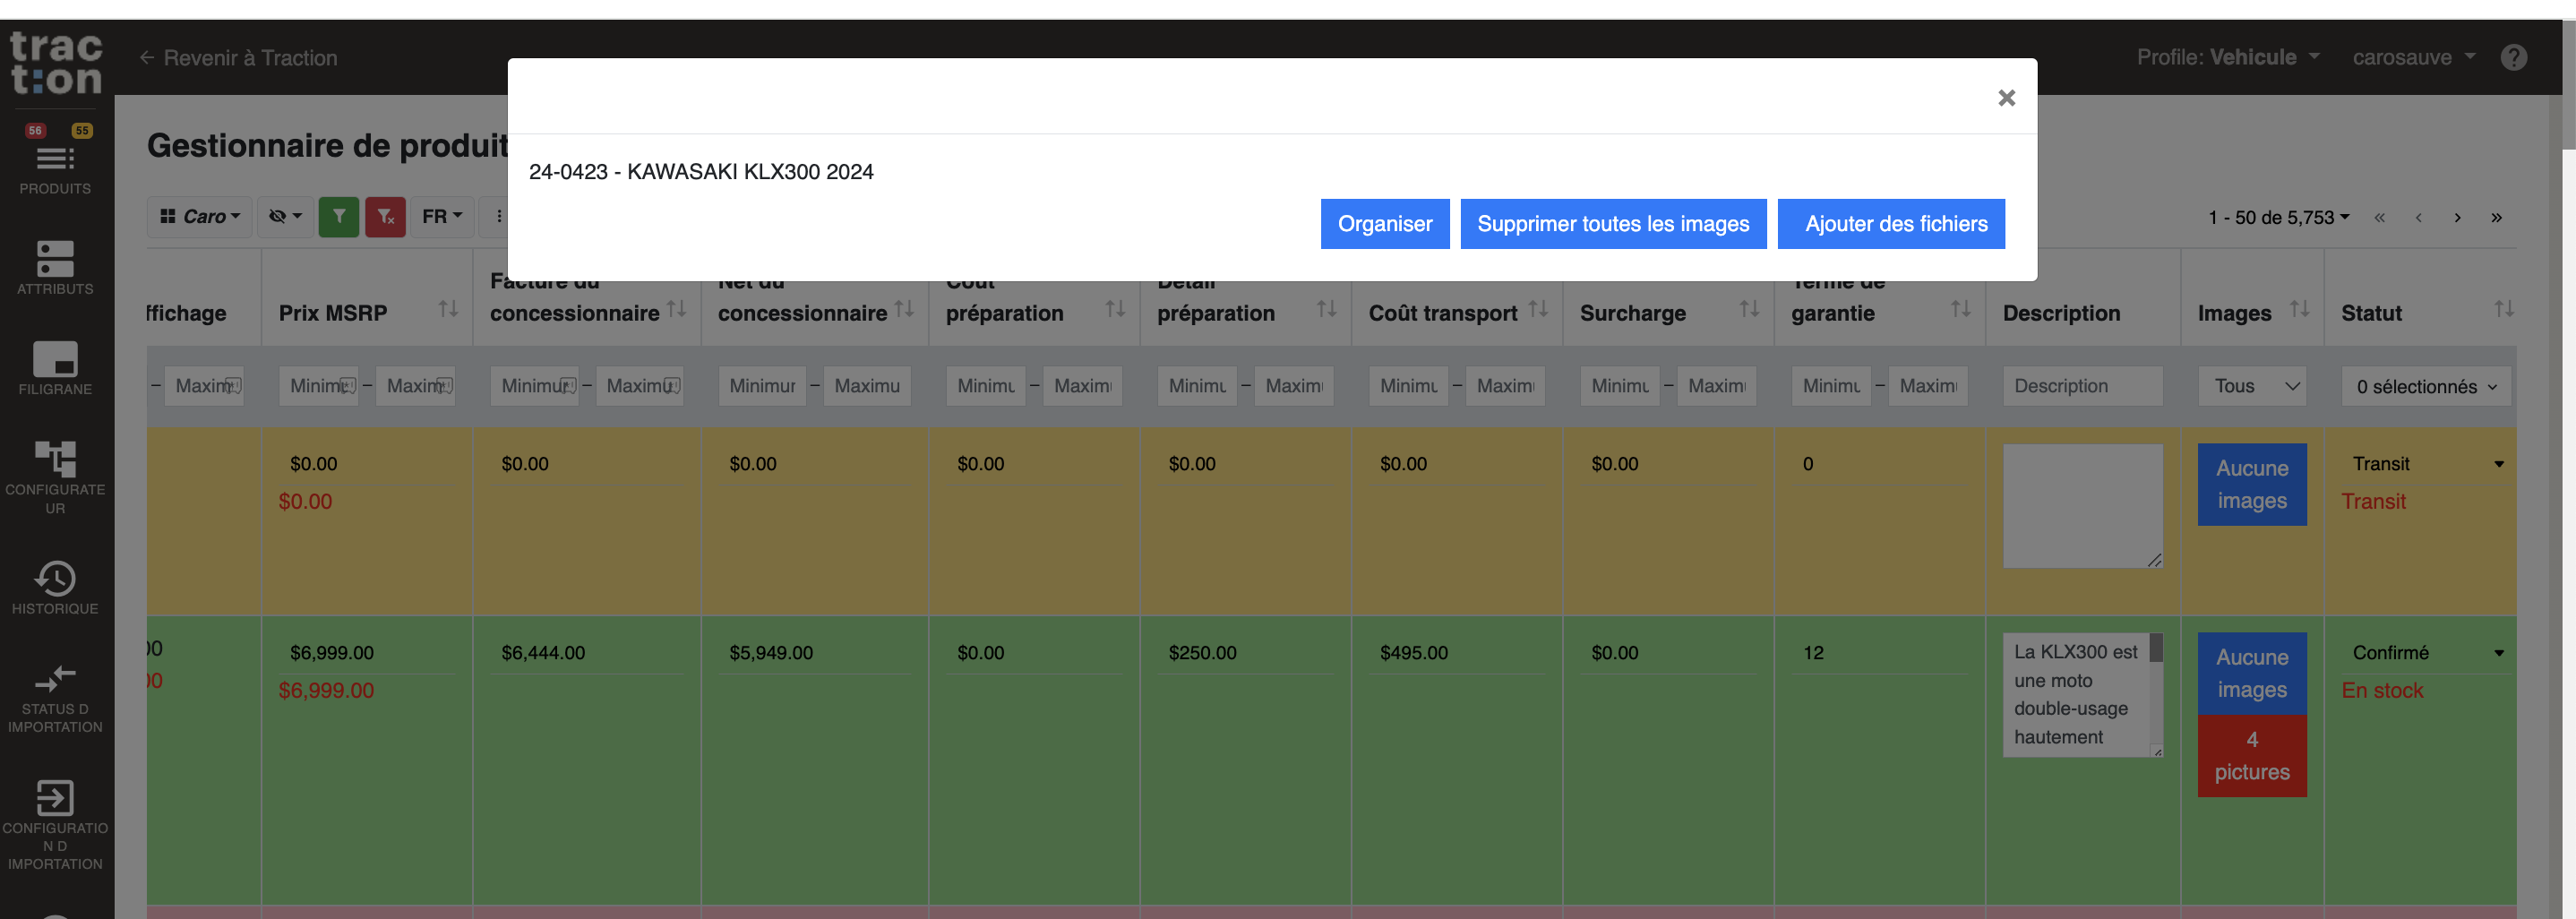Sort by Coût transport column
The height and width of the screenshot is (919, 2576).
(x=1538, y=309)
